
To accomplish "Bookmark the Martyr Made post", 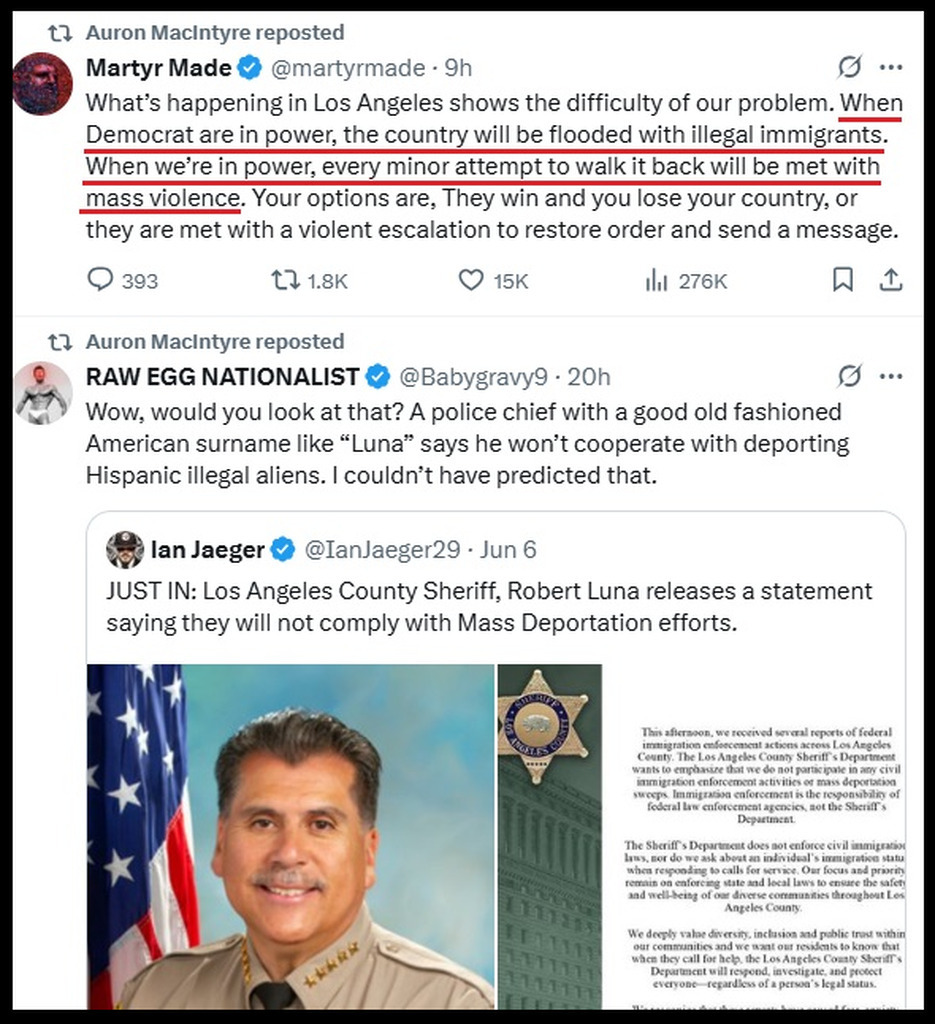I will click(x=843, y=281).
